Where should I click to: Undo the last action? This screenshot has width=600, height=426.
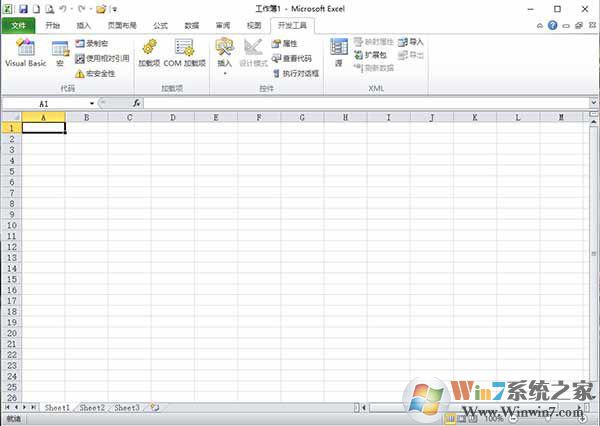point(63,9)
